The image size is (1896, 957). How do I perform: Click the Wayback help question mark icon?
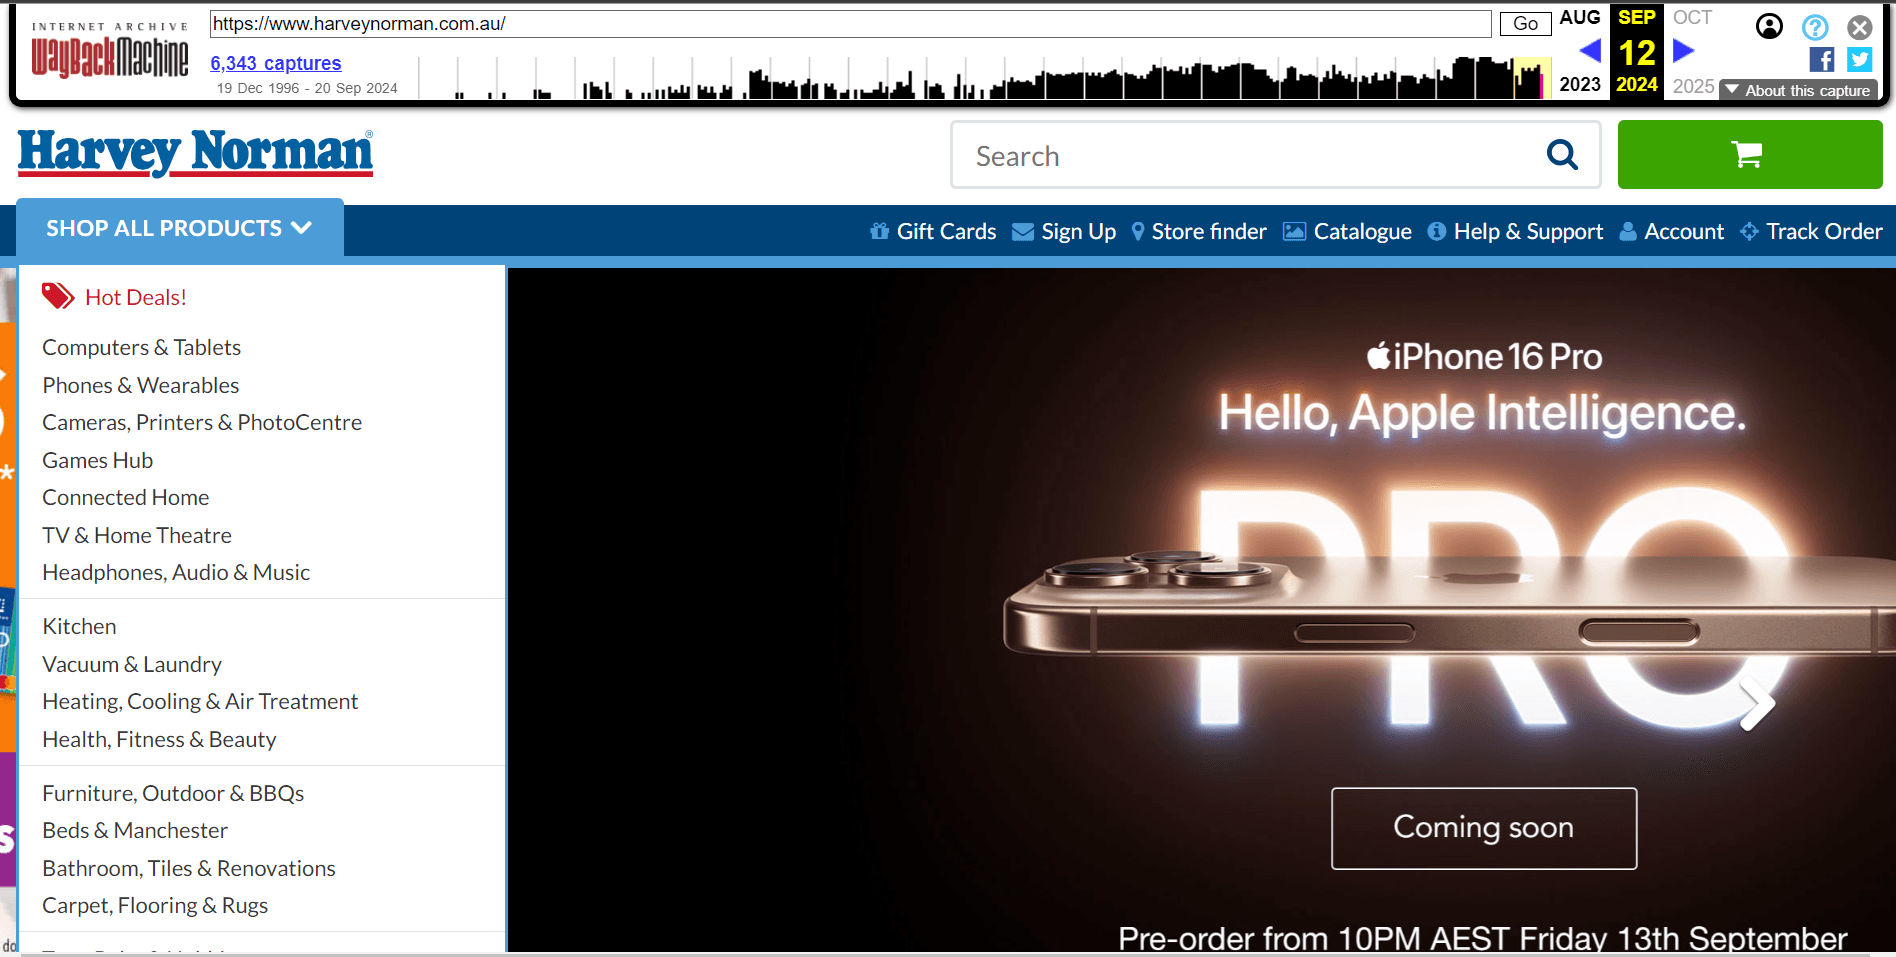(x=1815, y=27)
